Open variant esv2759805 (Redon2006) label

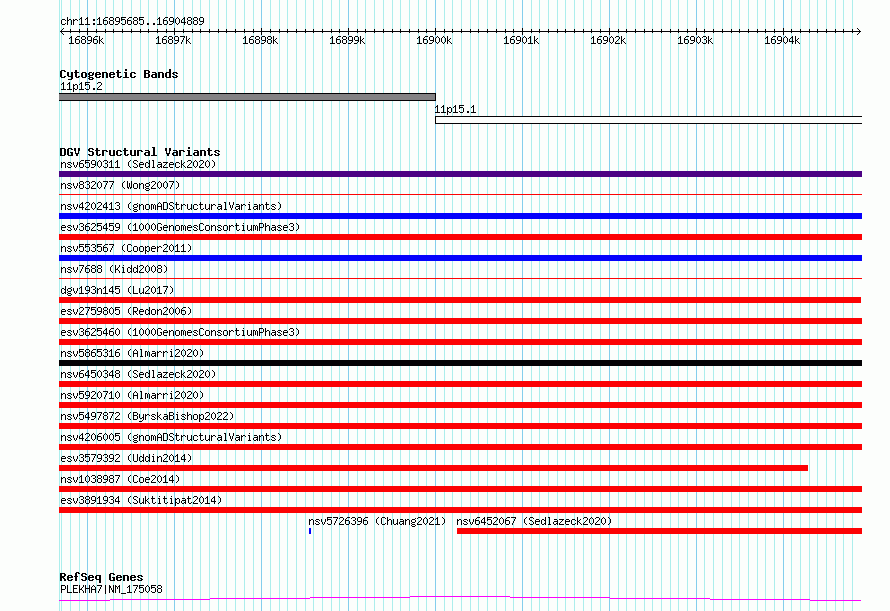[x=126, y=311]
